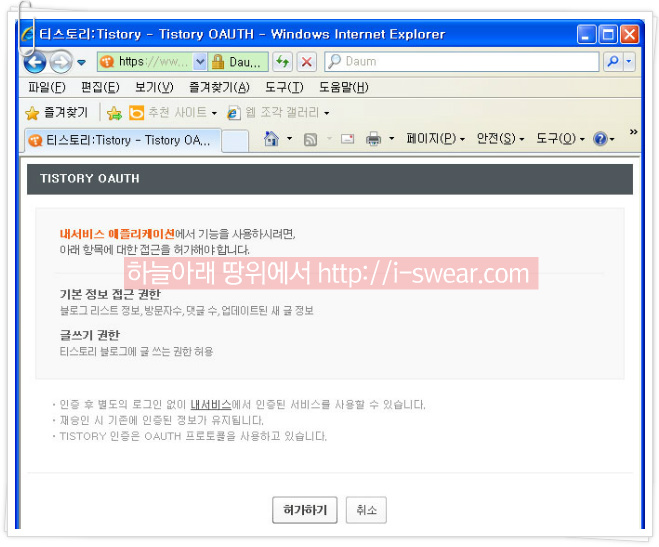Click the Home page icon
This screenshot has width=659, height=547.
click(271, 138)
